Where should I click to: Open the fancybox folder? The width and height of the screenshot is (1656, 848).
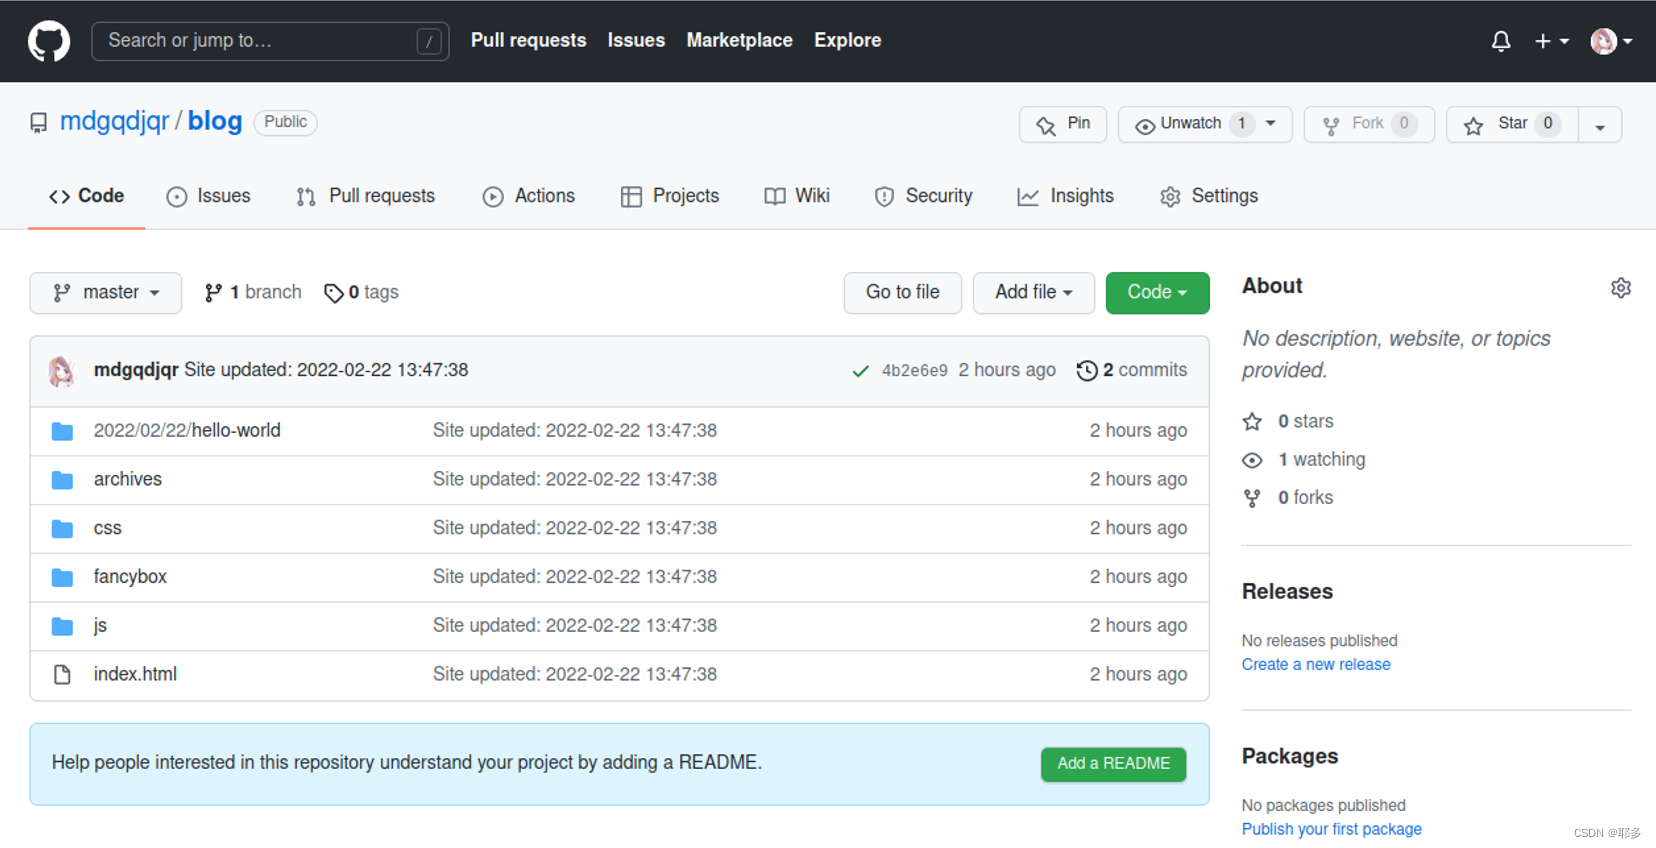[x=130, y=577]
